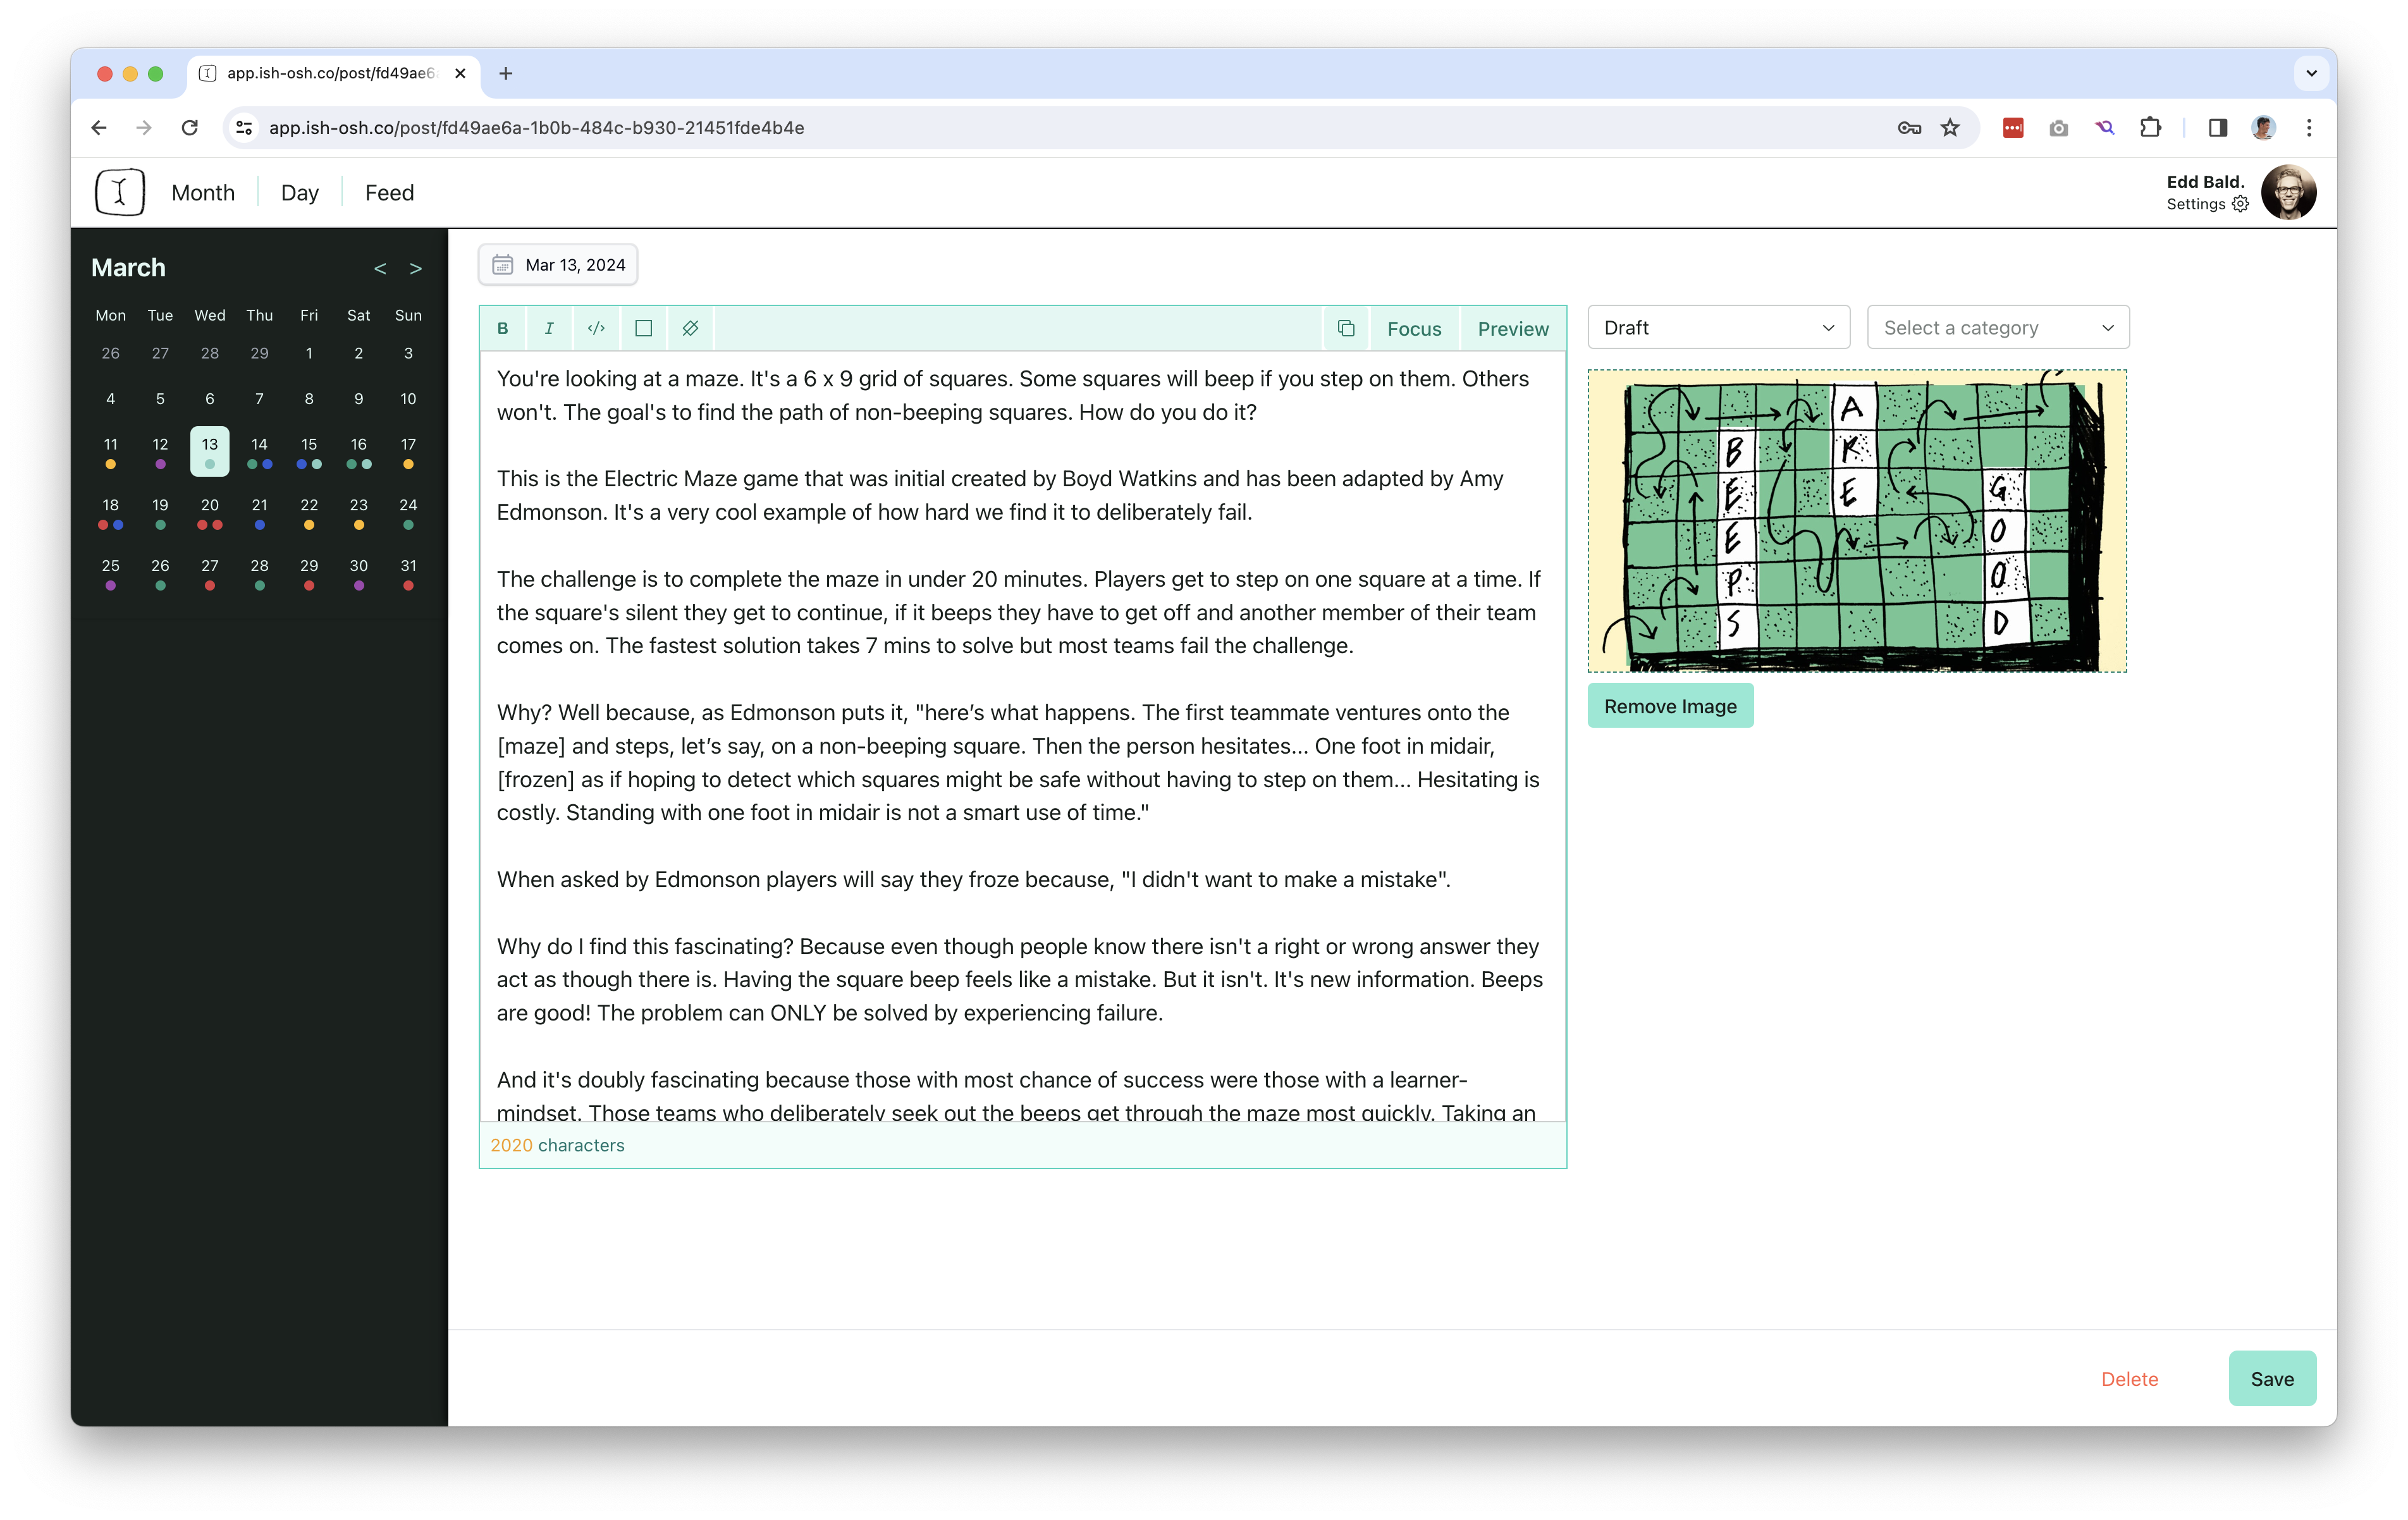Select the clear formatting icon
Screen dimensions: 2408x1520
(x=690, y=328)
